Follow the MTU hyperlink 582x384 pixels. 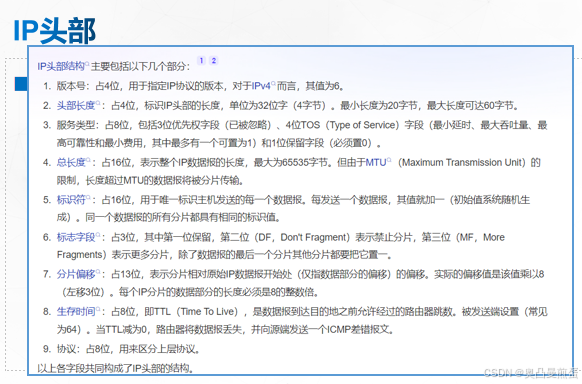coord(376,163)
